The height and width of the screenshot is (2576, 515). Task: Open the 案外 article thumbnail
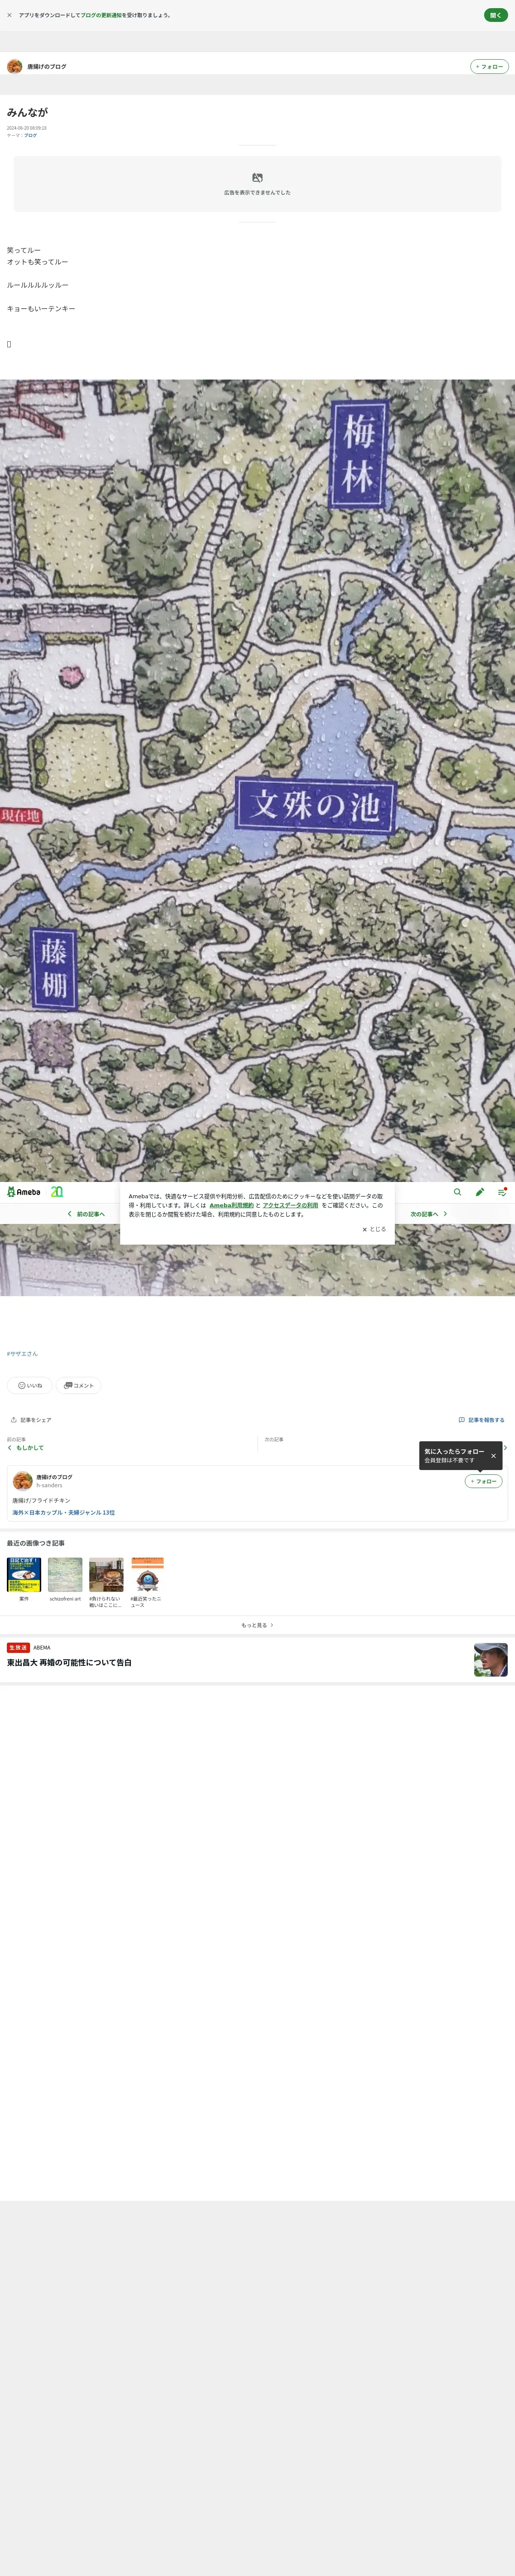click(x=24, y=1574)
